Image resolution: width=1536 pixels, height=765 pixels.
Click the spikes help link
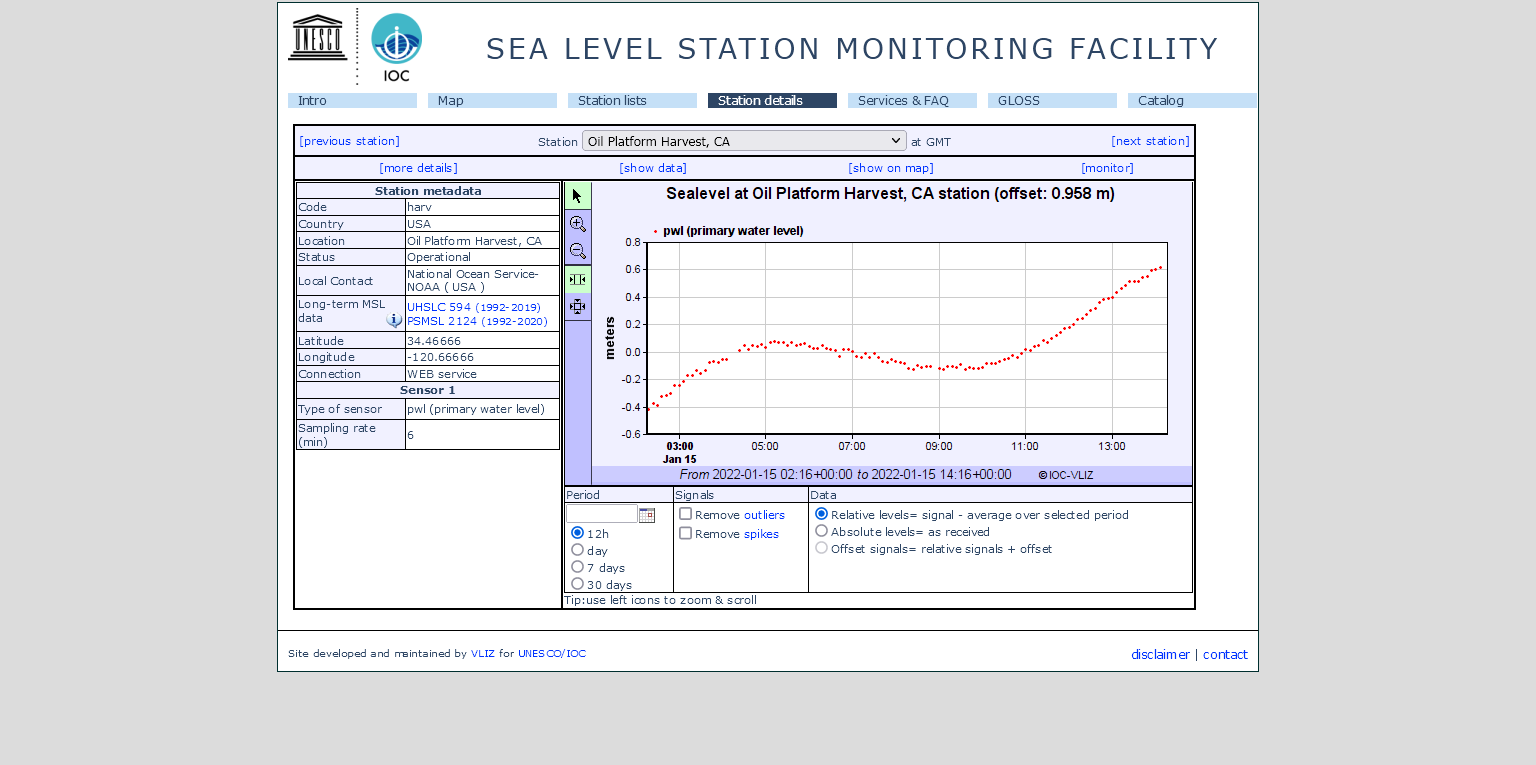pyautogui.click(x=761, y=534)
